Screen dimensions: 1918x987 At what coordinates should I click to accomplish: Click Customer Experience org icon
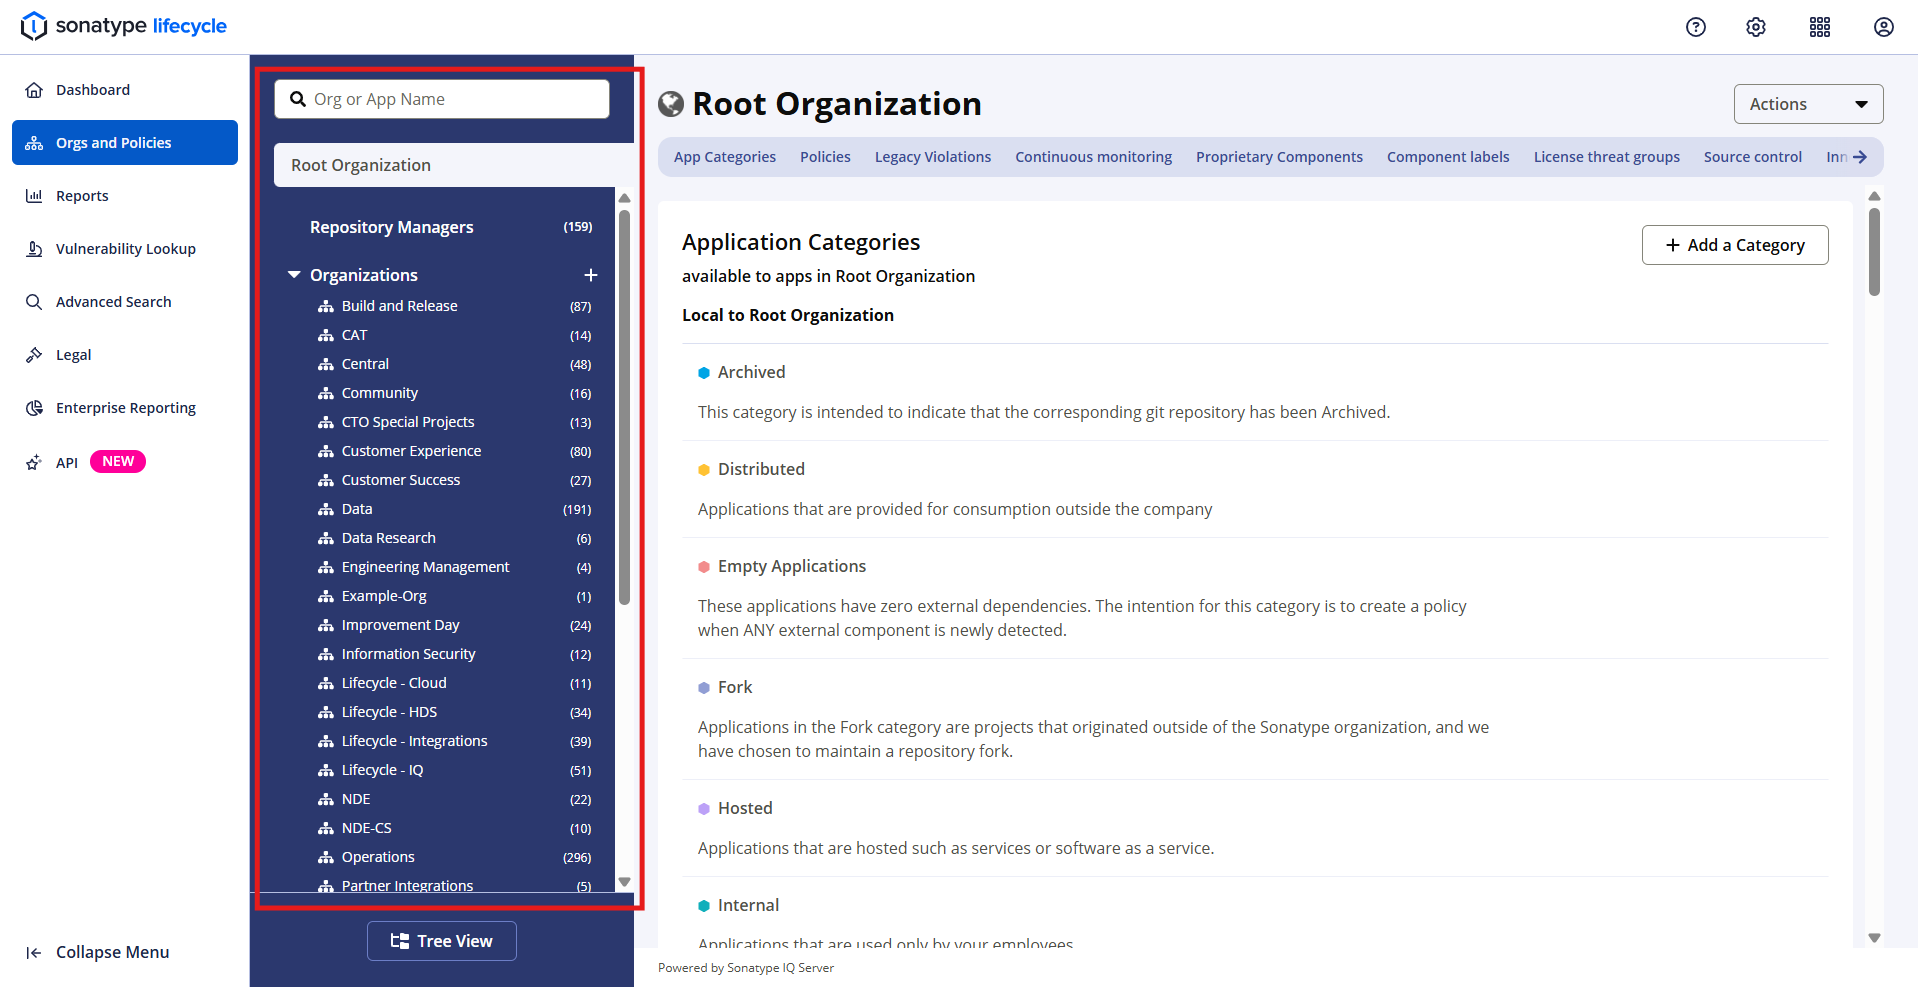click(x=326, y=451)
